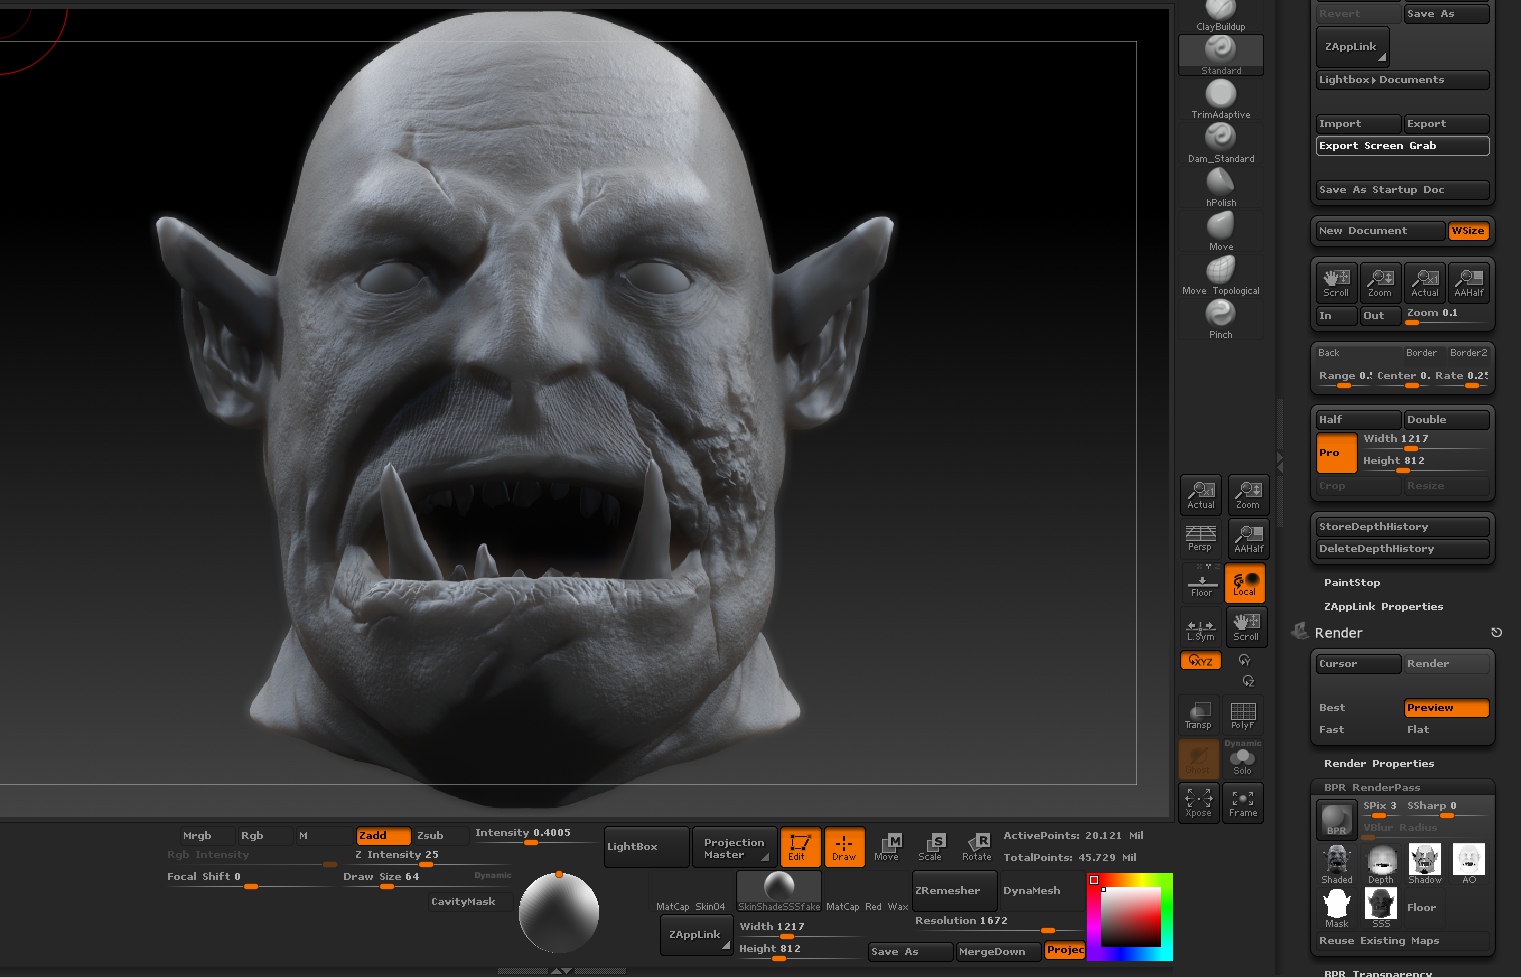Enable Mrgb paint mode
The height and width of the screenshot is (977, 1521).
coord(207,835)
